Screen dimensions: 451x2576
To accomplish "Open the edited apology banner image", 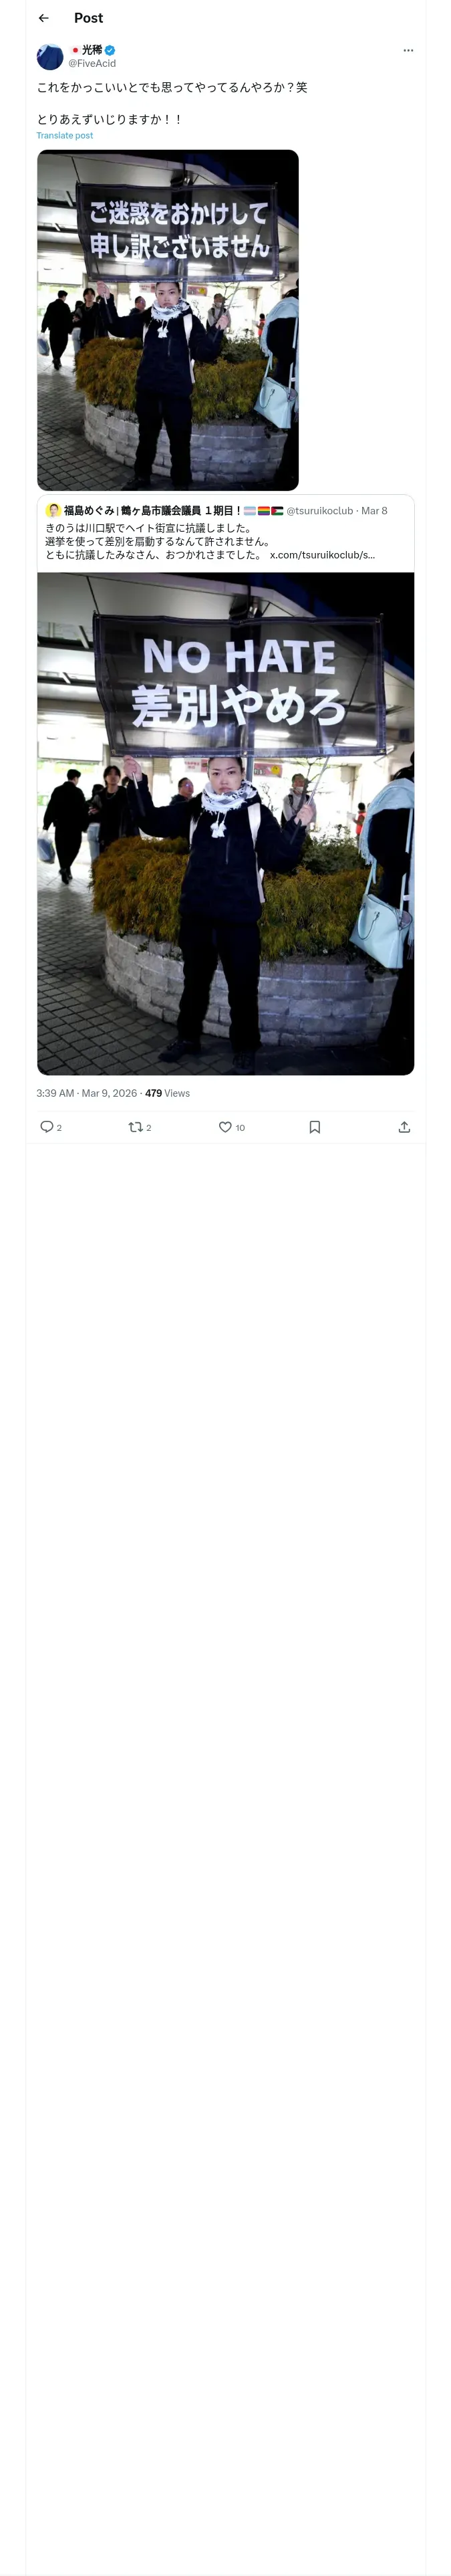I will [168, 320].
